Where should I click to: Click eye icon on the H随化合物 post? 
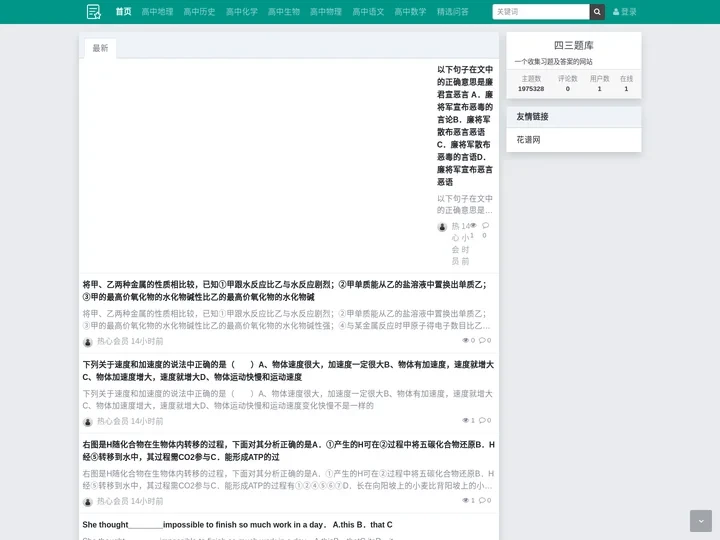click(465, 500)
